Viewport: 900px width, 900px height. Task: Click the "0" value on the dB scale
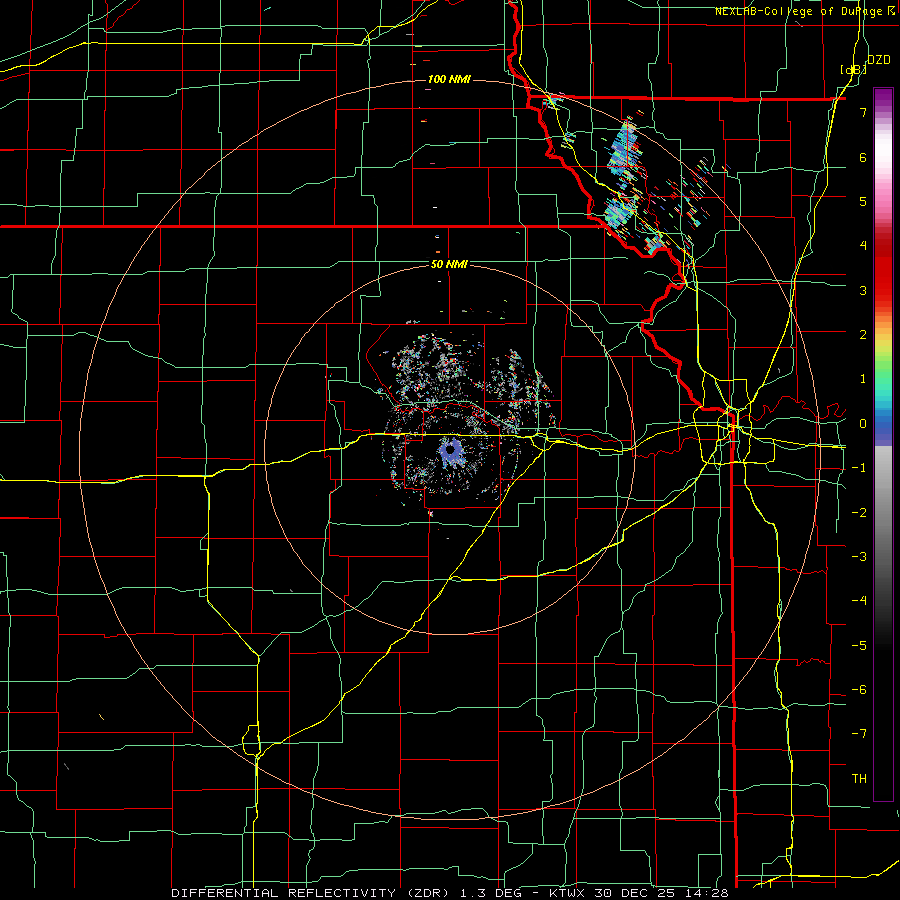(x=863, y=424)
